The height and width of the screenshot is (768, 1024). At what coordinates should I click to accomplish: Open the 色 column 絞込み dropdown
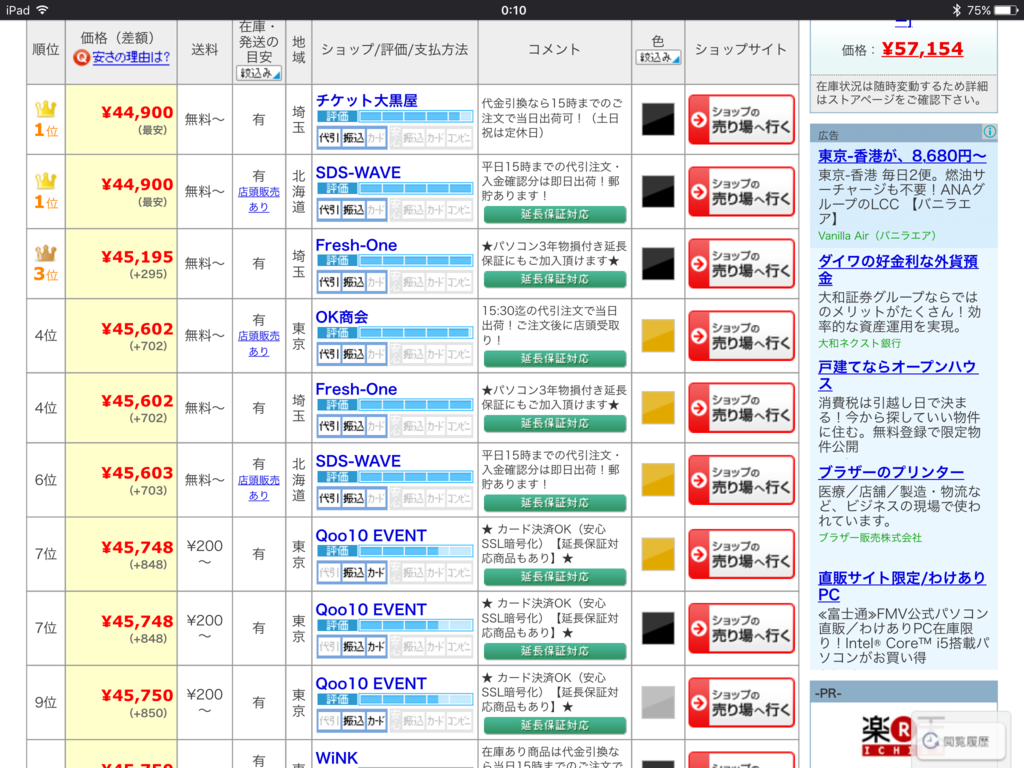[x=658, y=57]
